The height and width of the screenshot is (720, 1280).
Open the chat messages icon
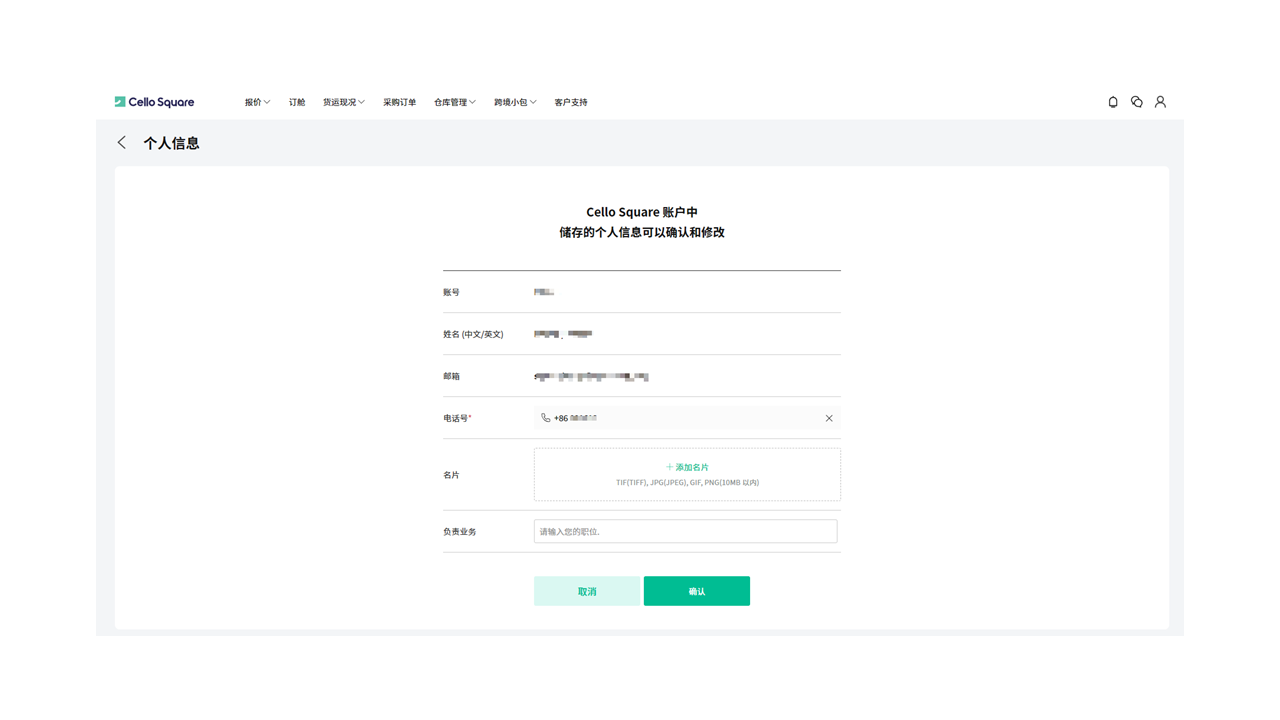click(1137, 102)
